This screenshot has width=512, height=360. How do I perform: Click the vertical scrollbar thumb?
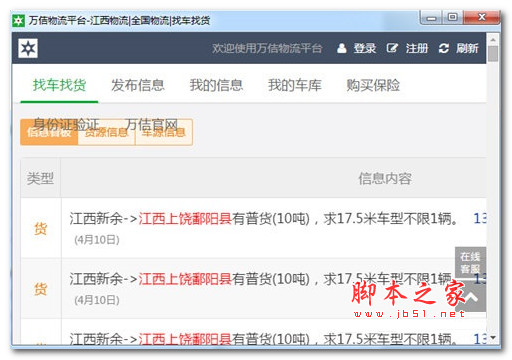(x=493, y=54)
